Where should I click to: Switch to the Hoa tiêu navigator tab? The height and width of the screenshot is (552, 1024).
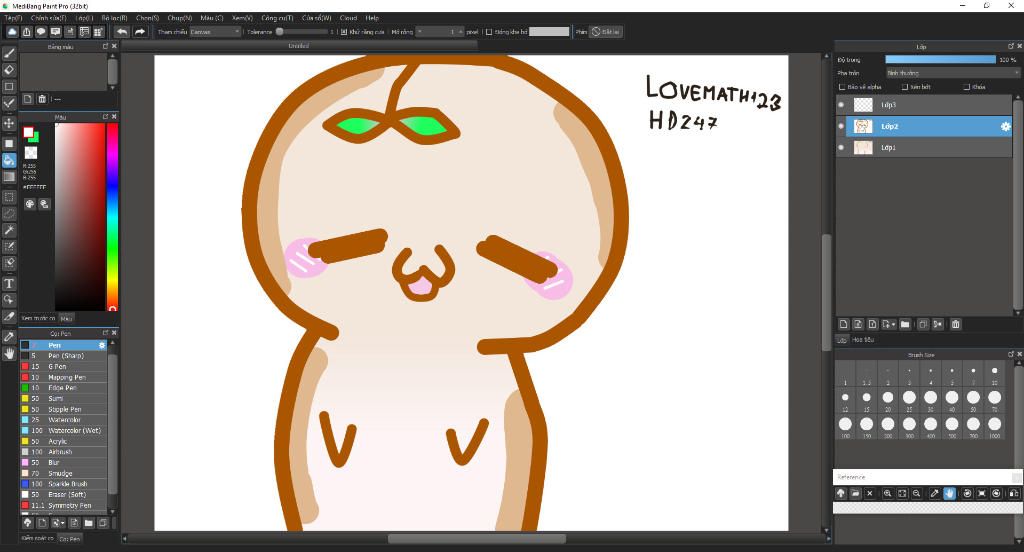863,340
